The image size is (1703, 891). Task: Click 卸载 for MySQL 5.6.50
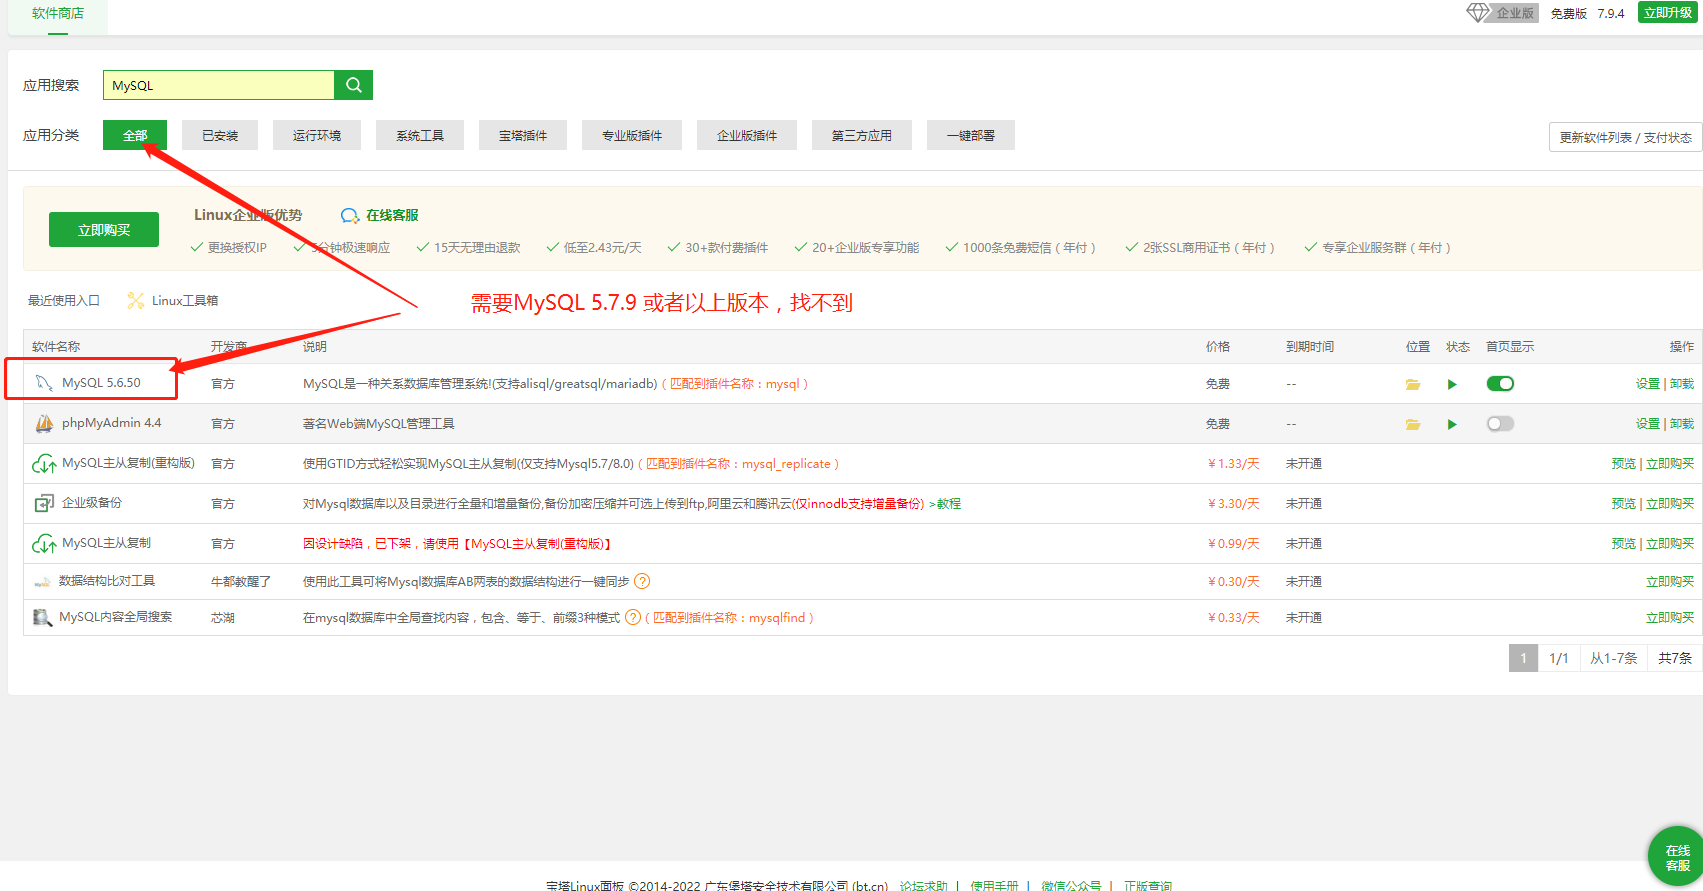pyautogui.click(x=1682, y=384)
